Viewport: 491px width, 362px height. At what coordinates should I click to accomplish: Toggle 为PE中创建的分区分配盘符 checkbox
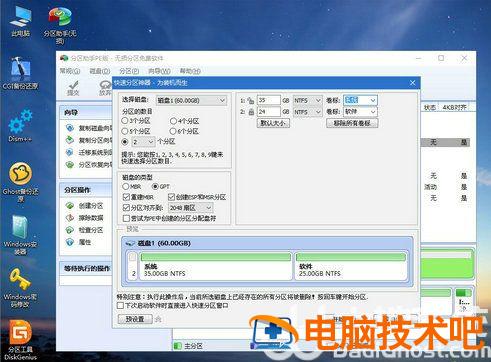tap(126, 218)
